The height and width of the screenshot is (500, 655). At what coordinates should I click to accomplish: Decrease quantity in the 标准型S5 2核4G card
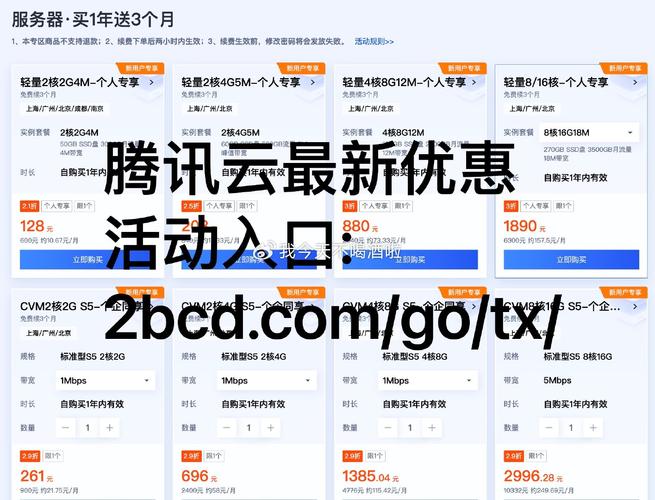pyautogui.click(x=227, y=428)
